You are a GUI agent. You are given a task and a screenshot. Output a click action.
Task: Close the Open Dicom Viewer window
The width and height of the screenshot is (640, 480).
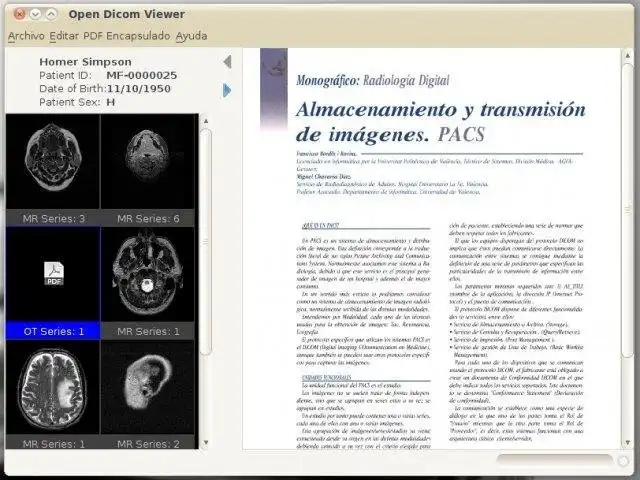(19, 14)
